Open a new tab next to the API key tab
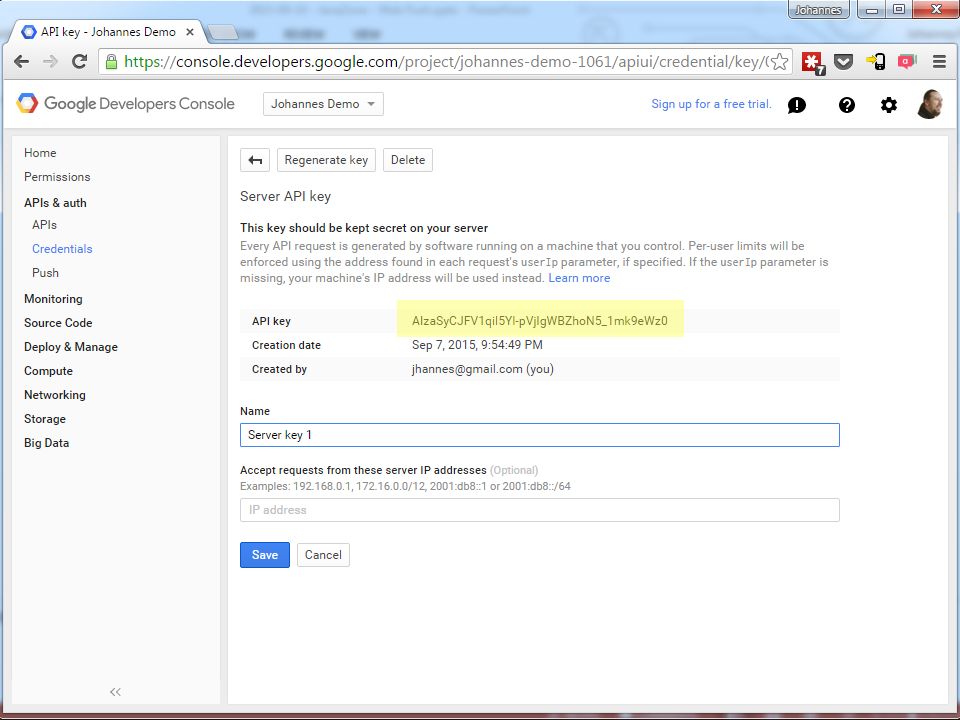 pyautogui.click(x=223, y=32)
